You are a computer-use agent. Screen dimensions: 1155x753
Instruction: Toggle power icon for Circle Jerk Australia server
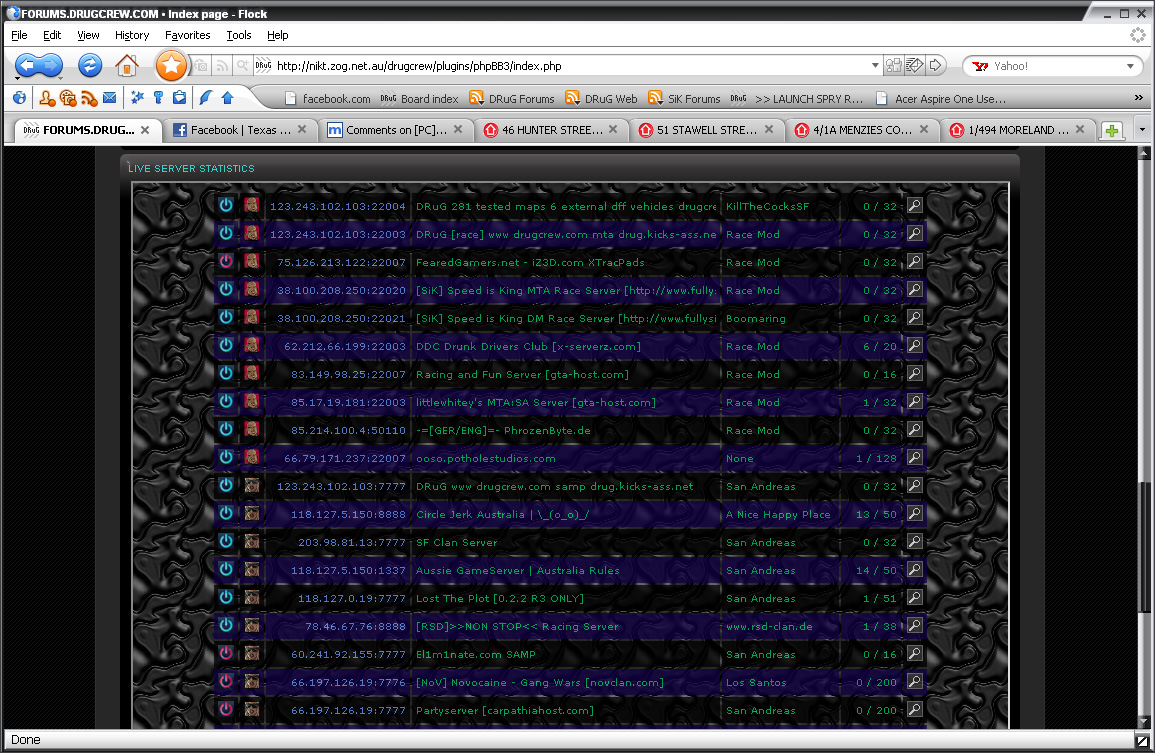[226, 513]
